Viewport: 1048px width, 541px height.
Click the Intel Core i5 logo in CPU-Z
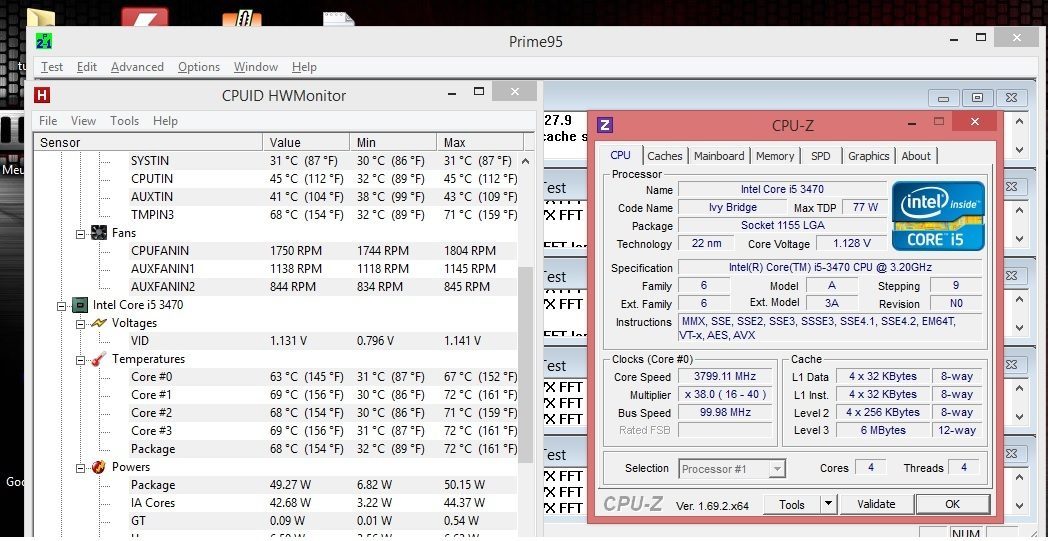pos(938,216)
